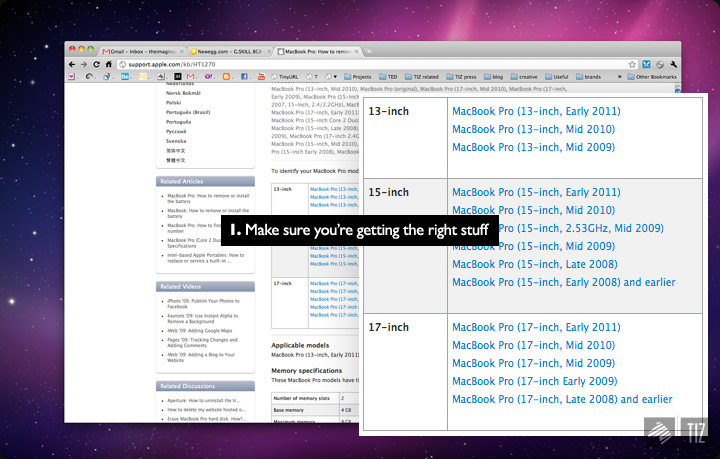Open MacBook Pro (13-inch, Early 2011) link
Screen dimensions: 720x459
click(x=535, y=112)
